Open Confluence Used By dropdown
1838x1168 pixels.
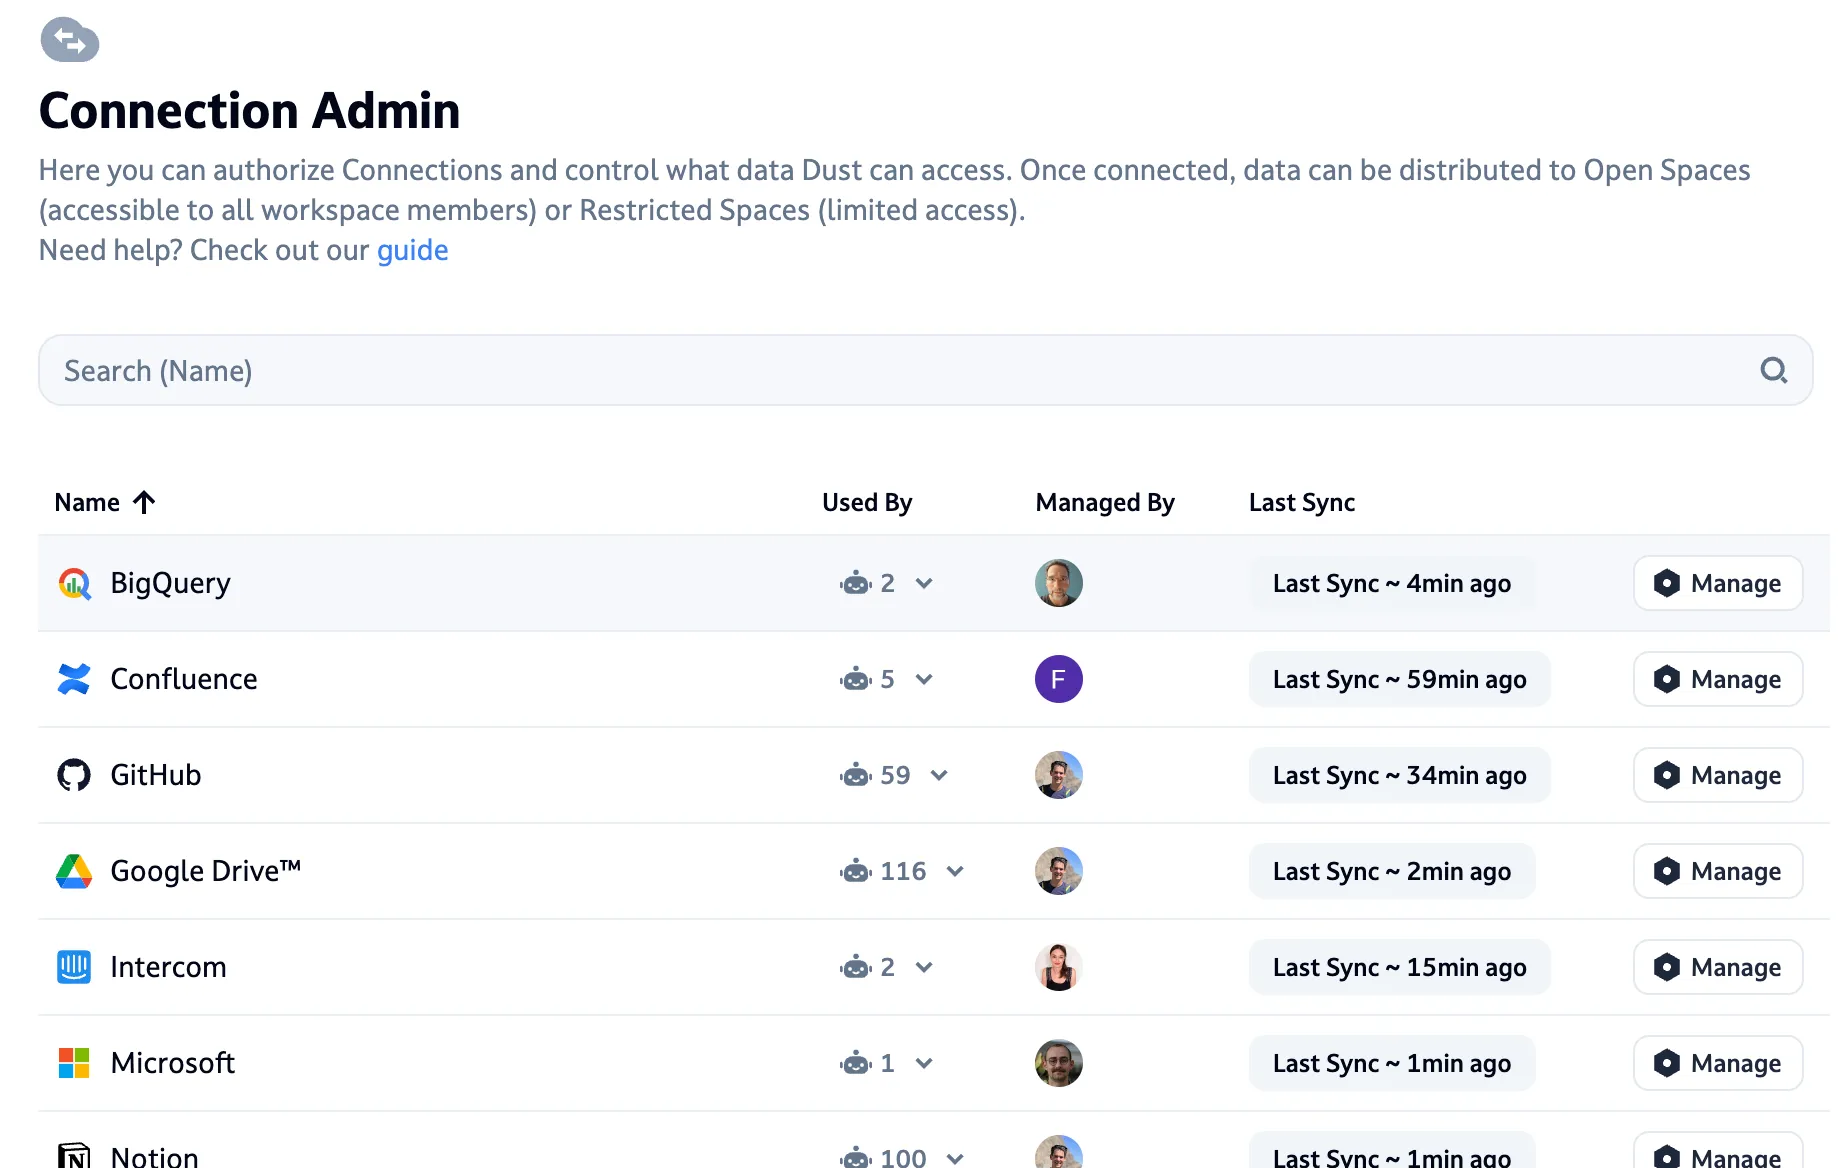(924, 679)
